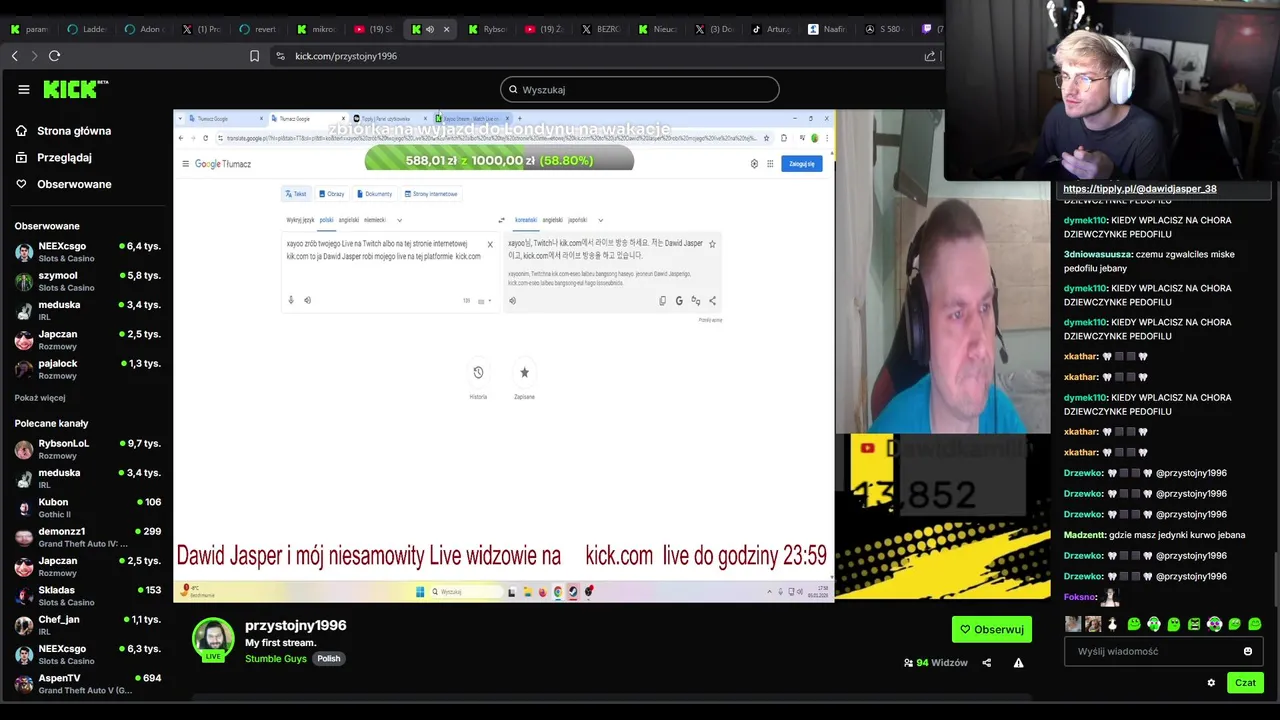
Task: Open Przeglądaj in the sidebar
Action: point(54,157)
